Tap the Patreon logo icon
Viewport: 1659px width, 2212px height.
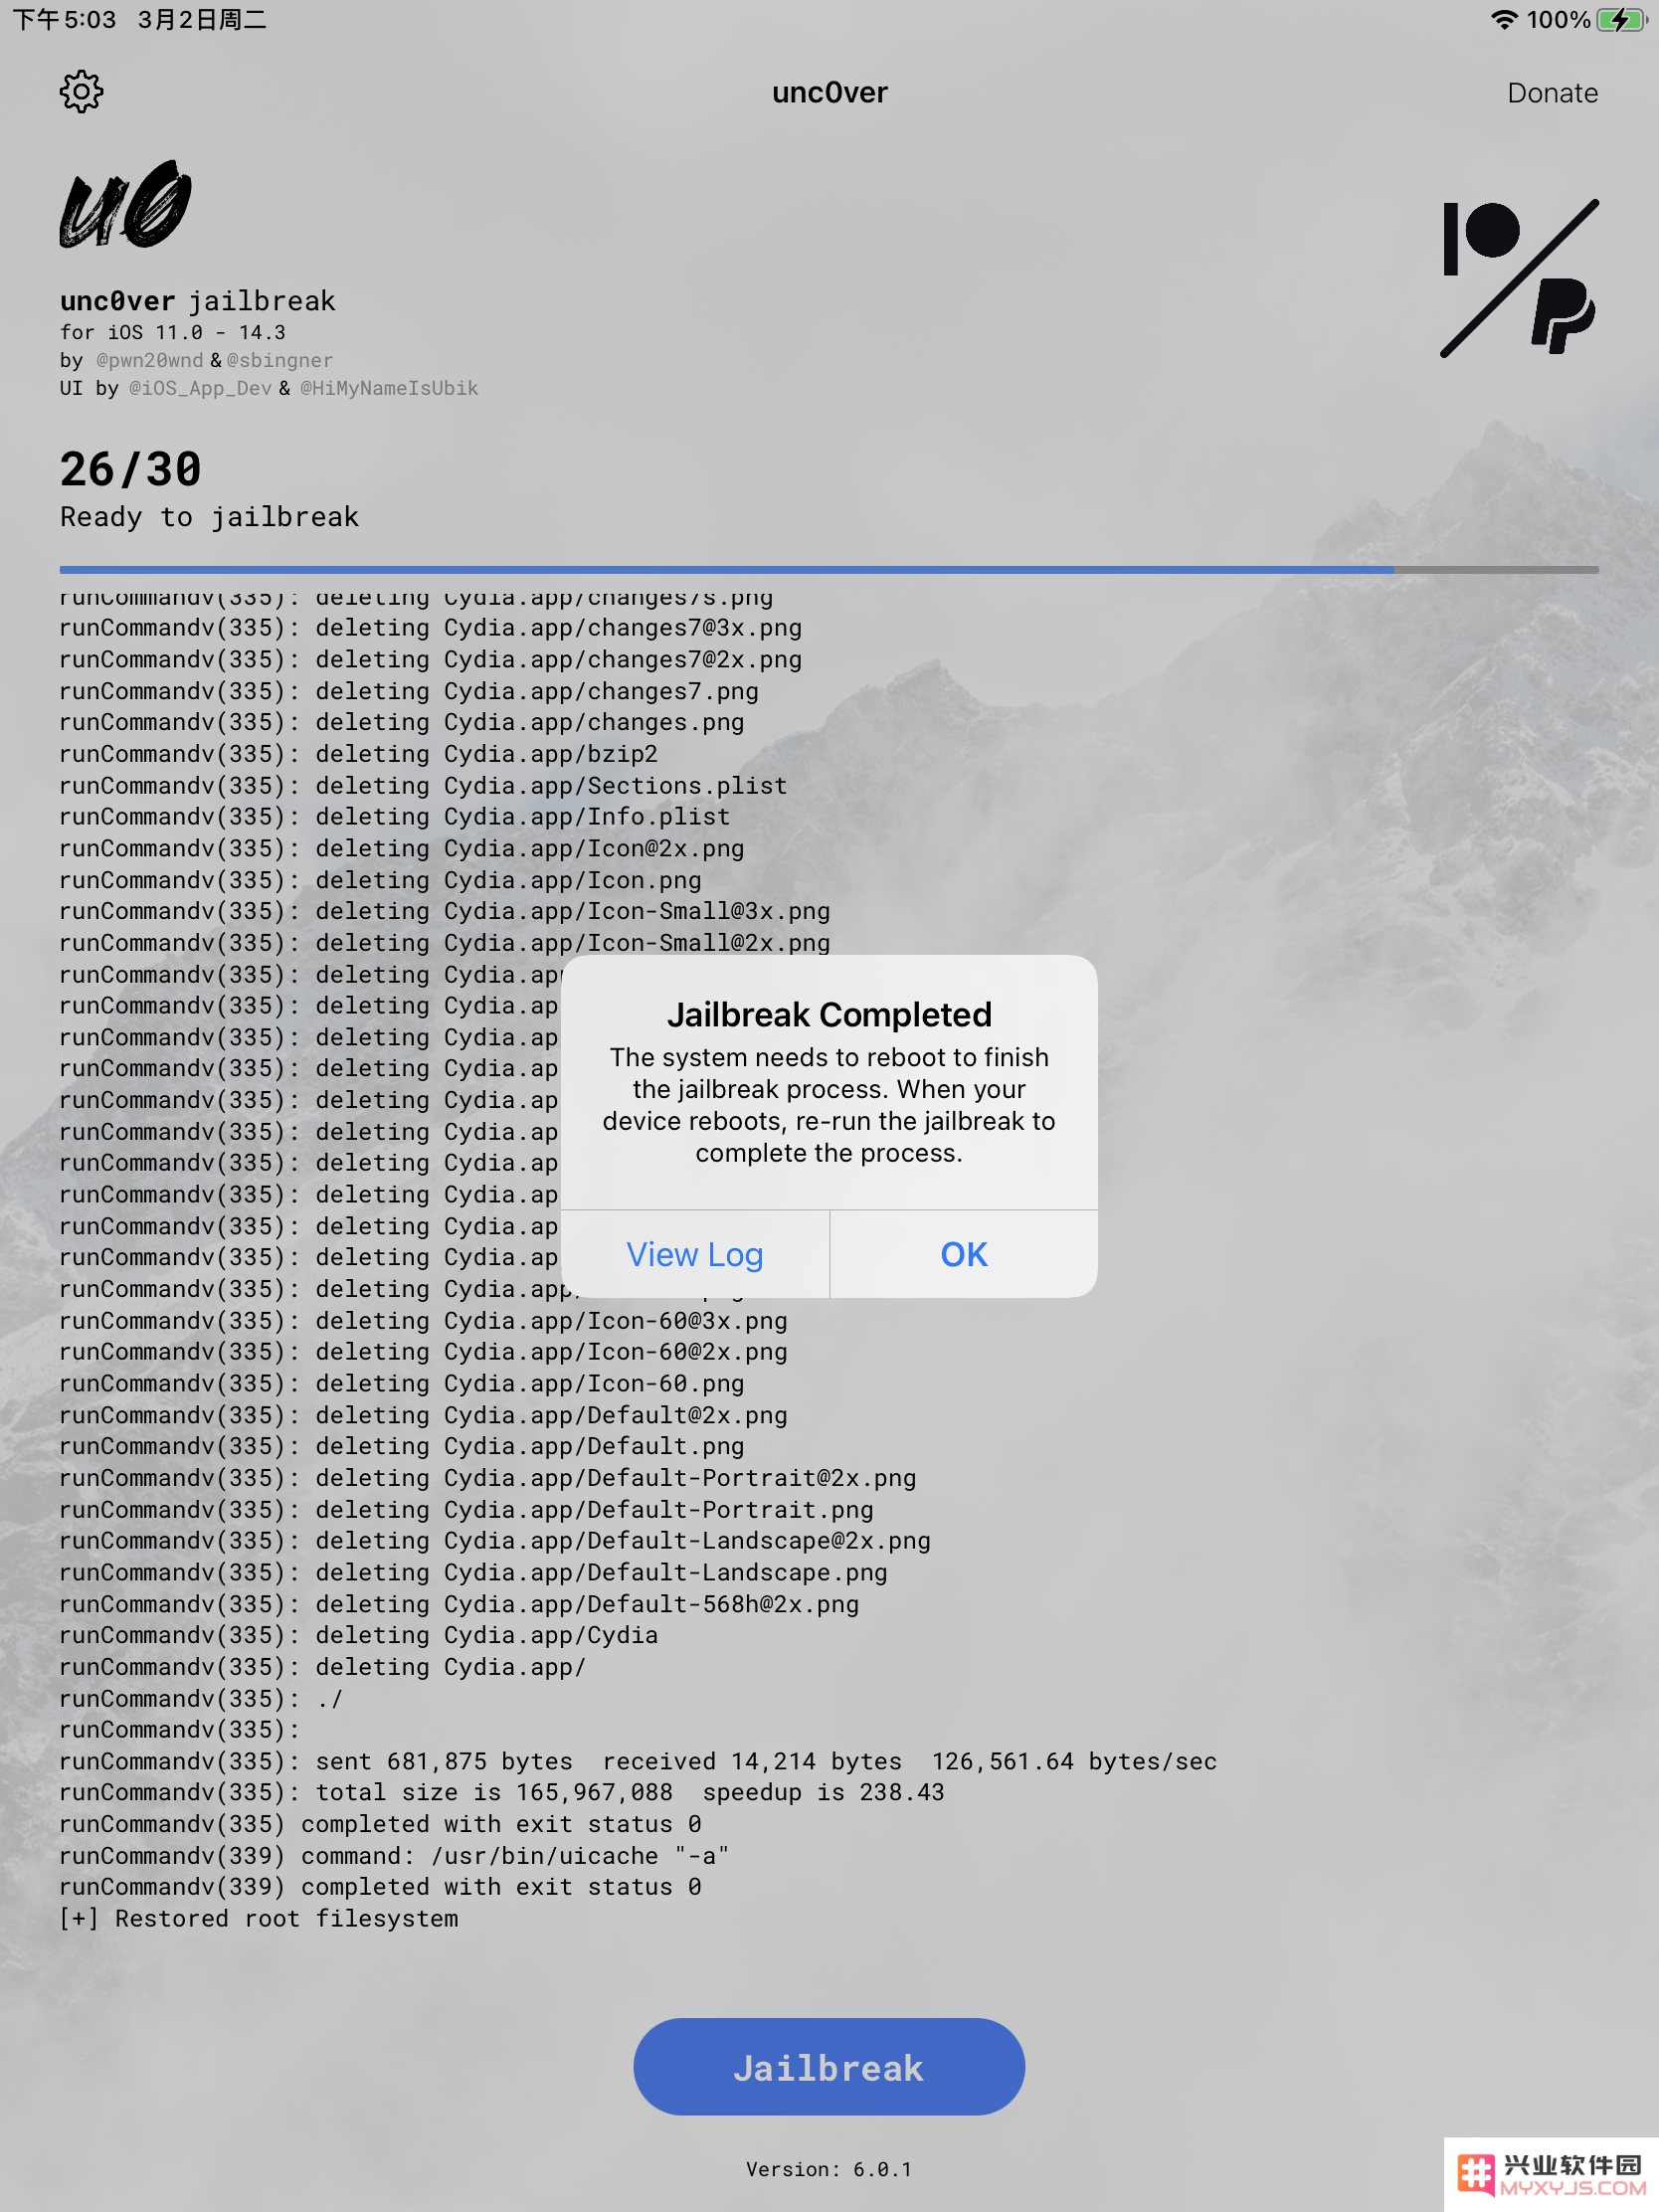(x=1481, y=238)
